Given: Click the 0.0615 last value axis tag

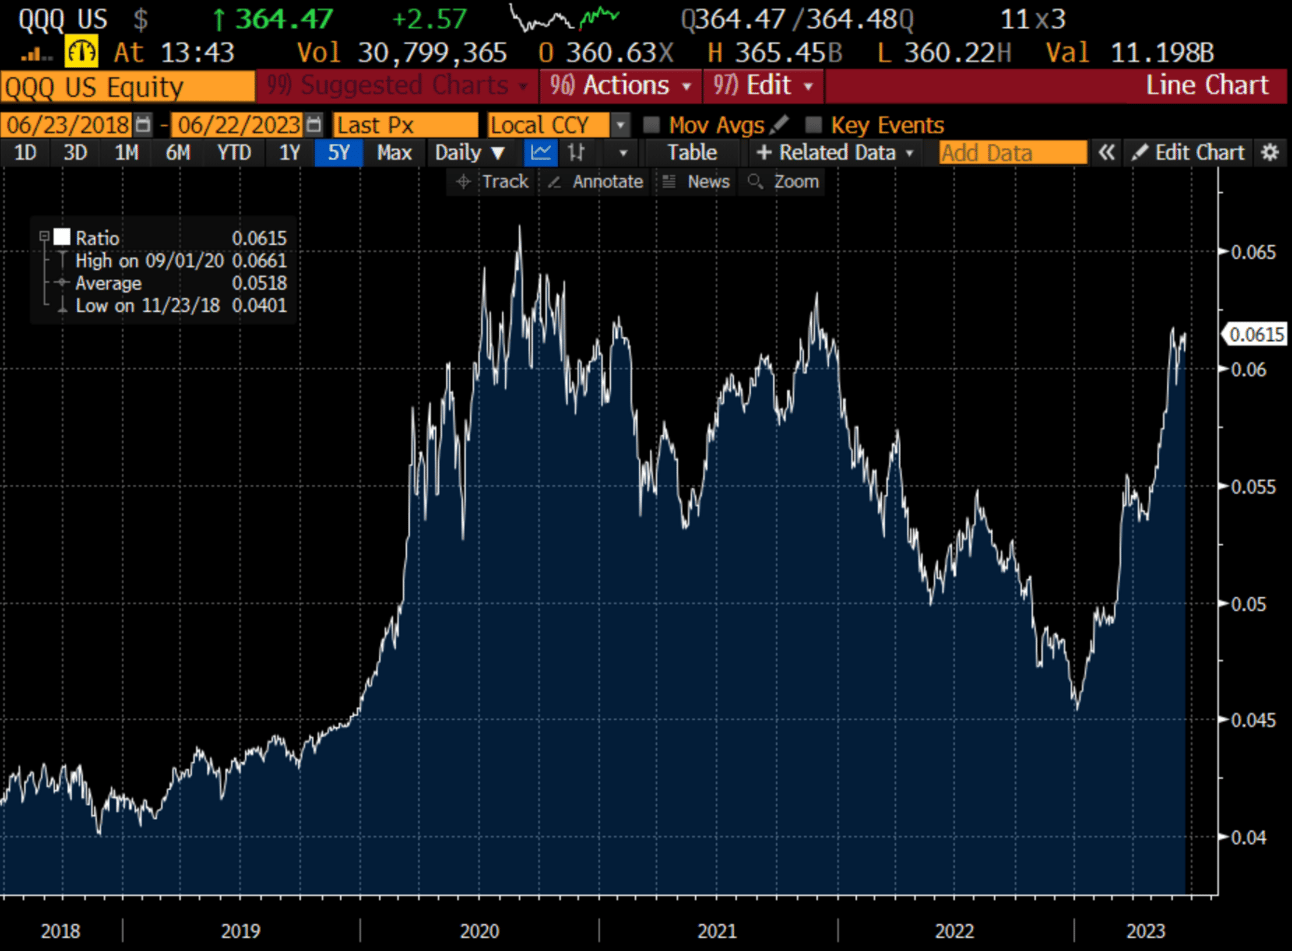Looking at the screenshot, I should [x=1256, y=334].
